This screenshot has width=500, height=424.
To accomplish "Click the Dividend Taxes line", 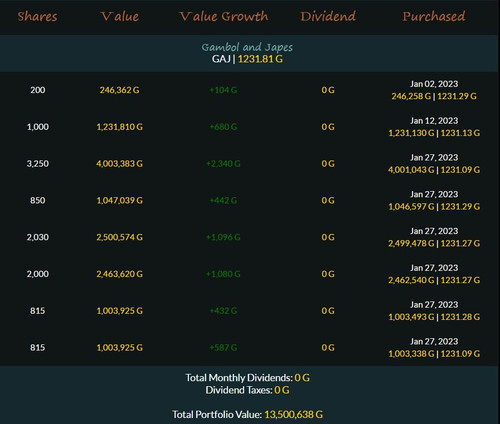I will (x=247, y=390).
